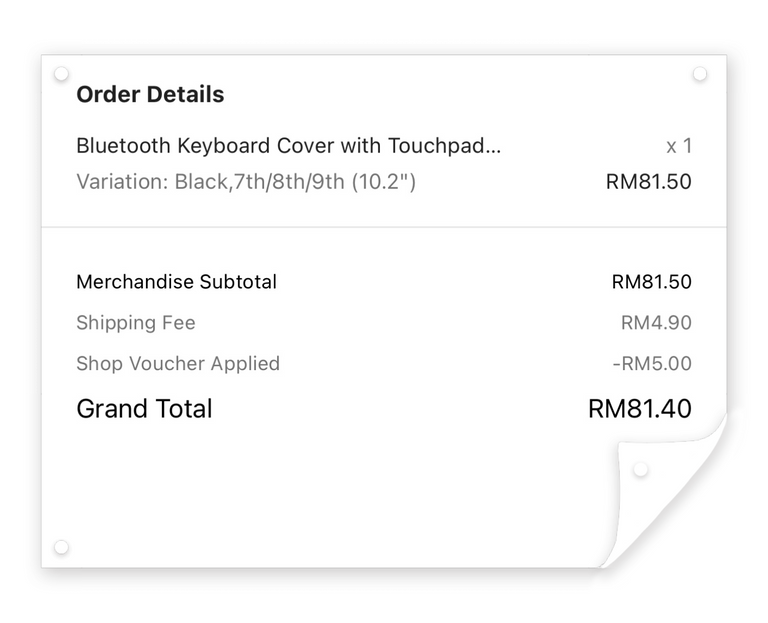Select the Shop Voucher Applied label
The image size is (768, 623).
[178, 364]
